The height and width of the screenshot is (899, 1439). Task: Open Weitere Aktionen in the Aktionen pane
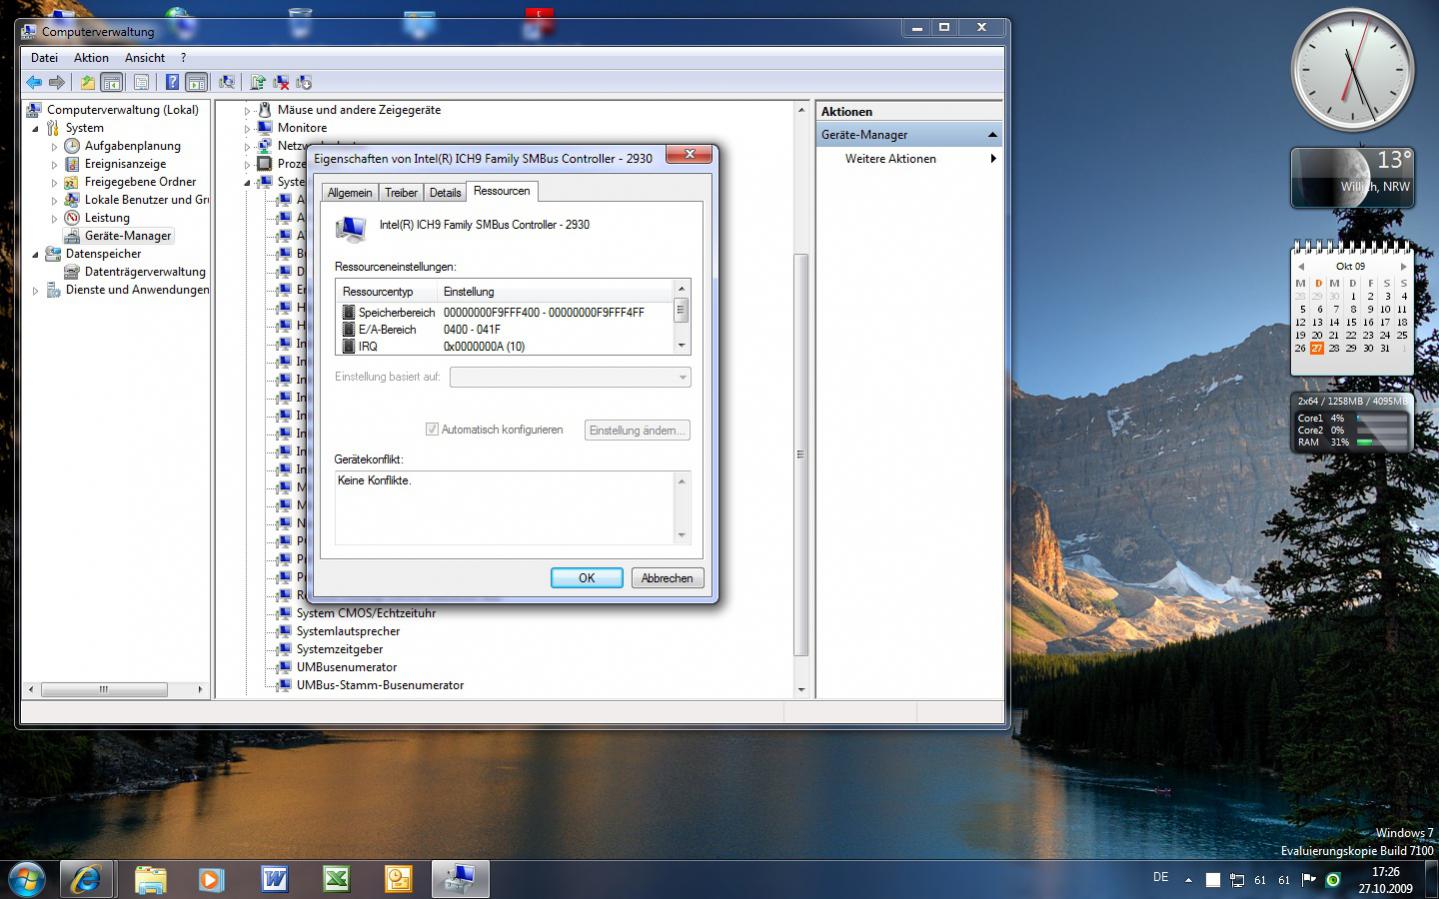tap(890, 159)
